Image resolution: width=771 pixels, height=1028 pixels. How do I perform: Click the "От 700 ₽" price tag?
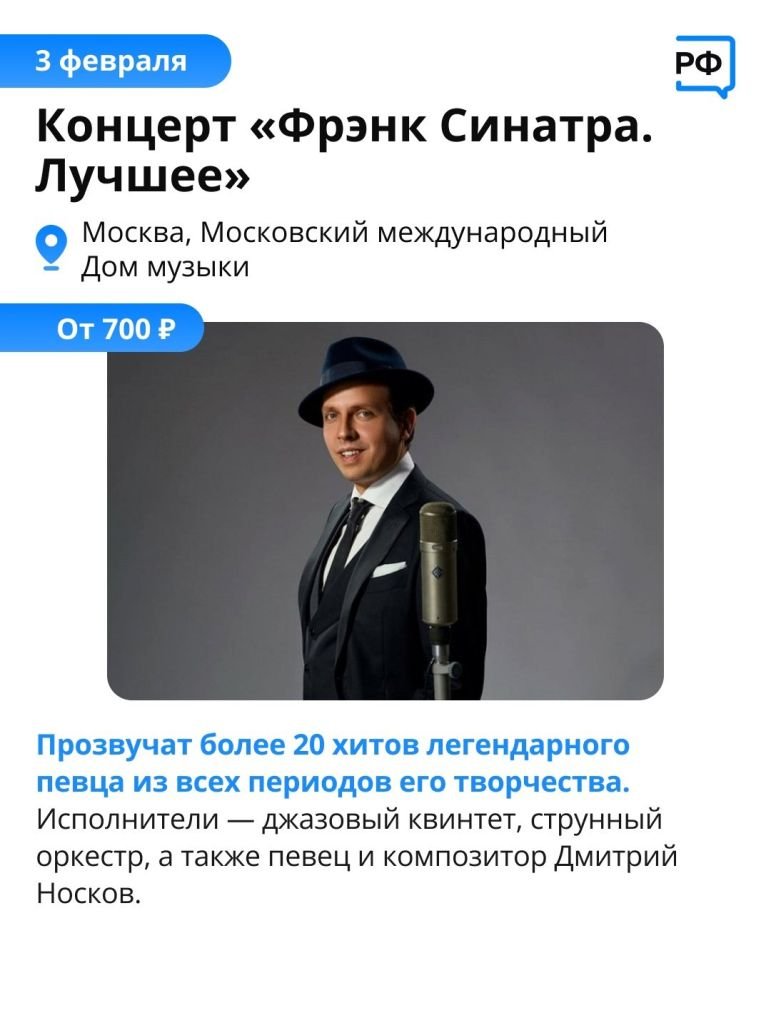pos(102,328)
